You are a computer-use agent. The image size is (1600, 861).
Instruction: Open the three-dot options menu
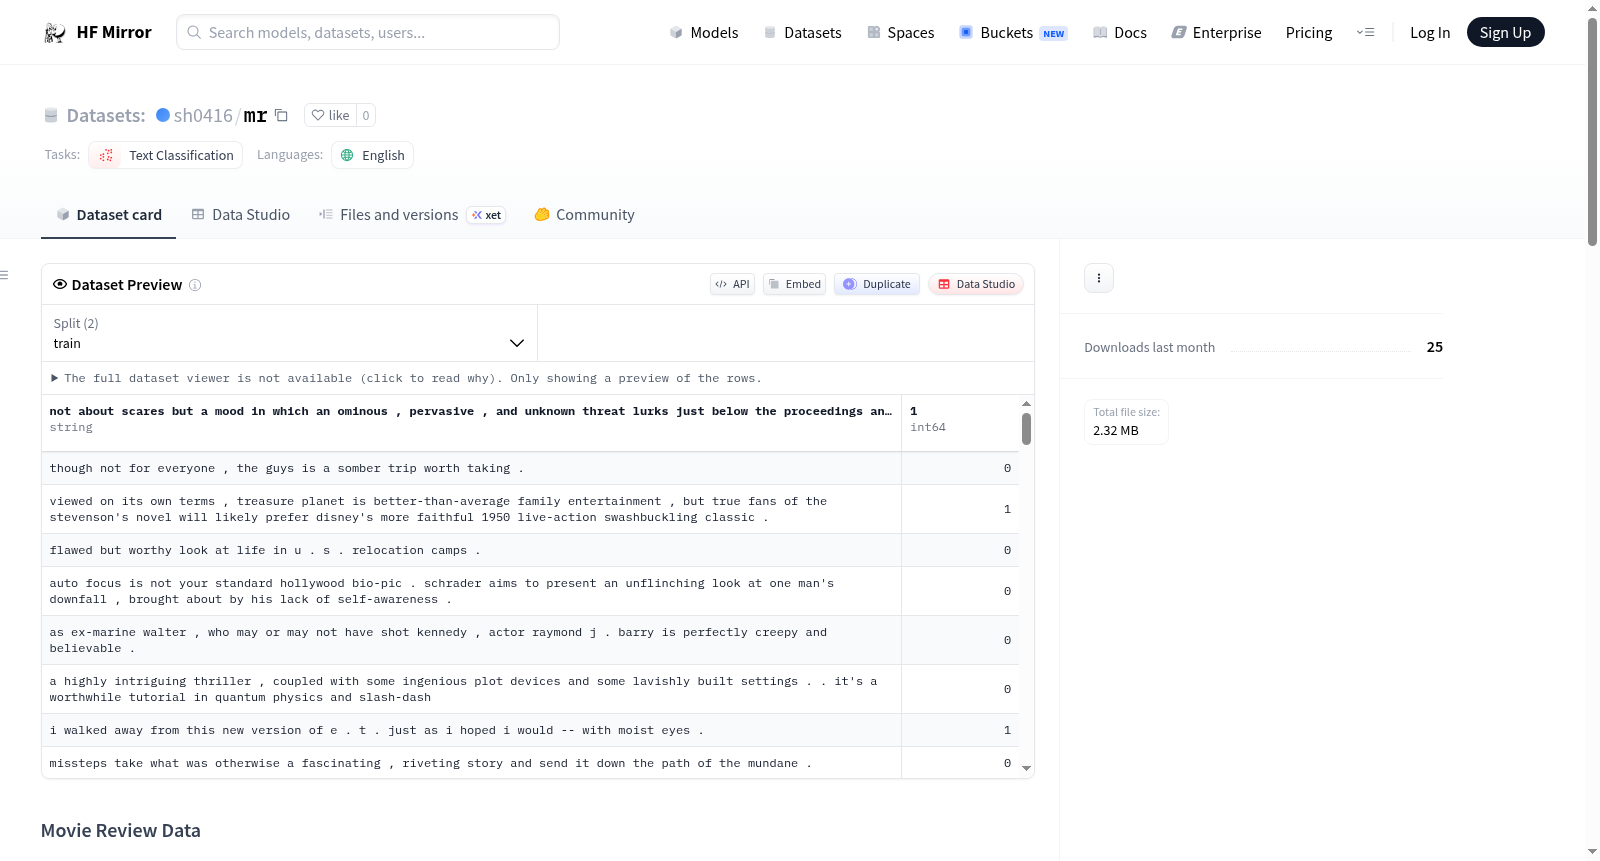pyautogui.click(x=1099, y=278)
